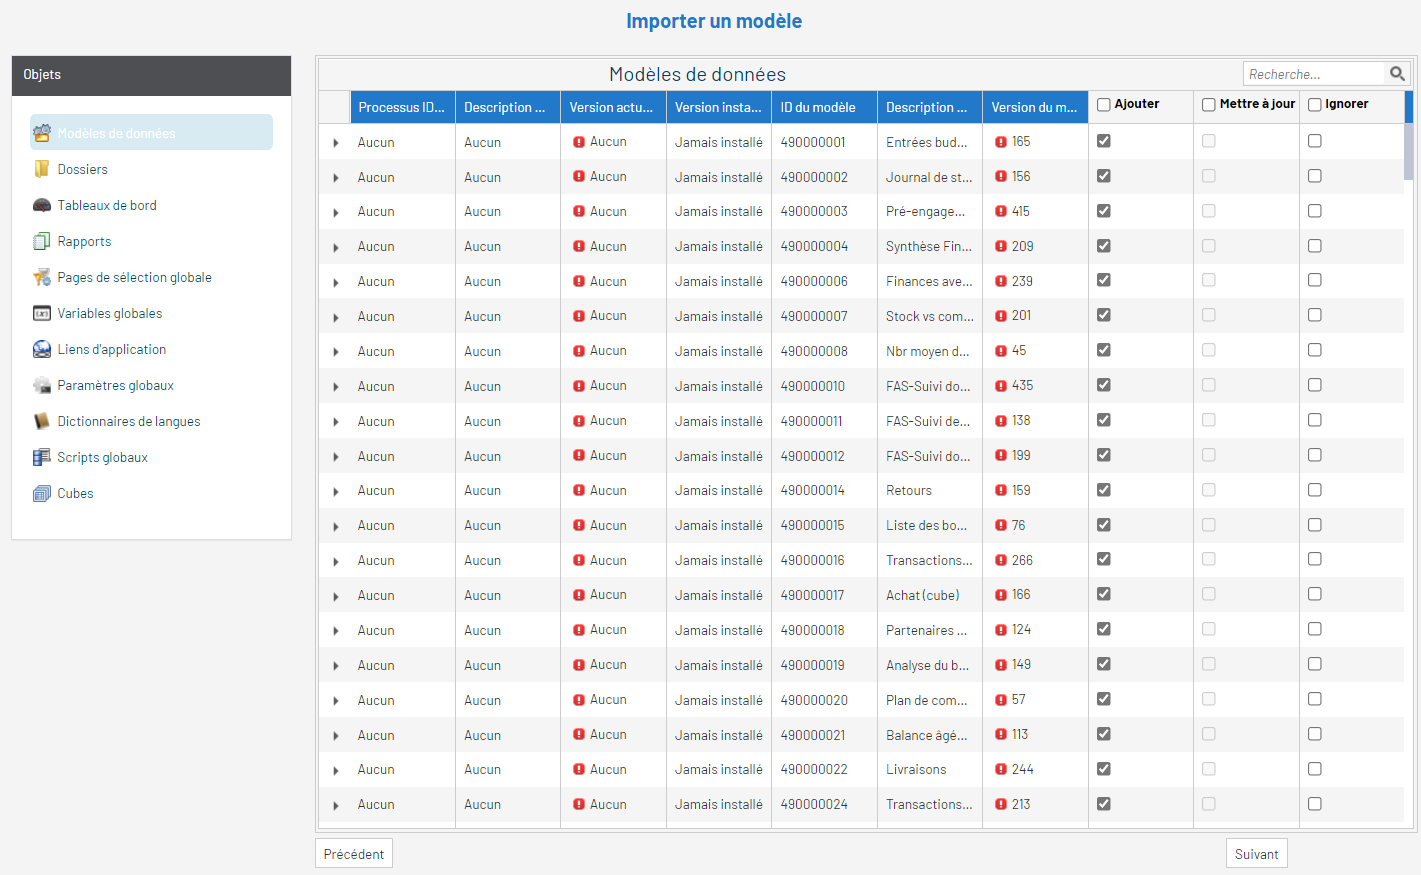
Task: Click the search magnifier icon
Action: coord(1397,74)
